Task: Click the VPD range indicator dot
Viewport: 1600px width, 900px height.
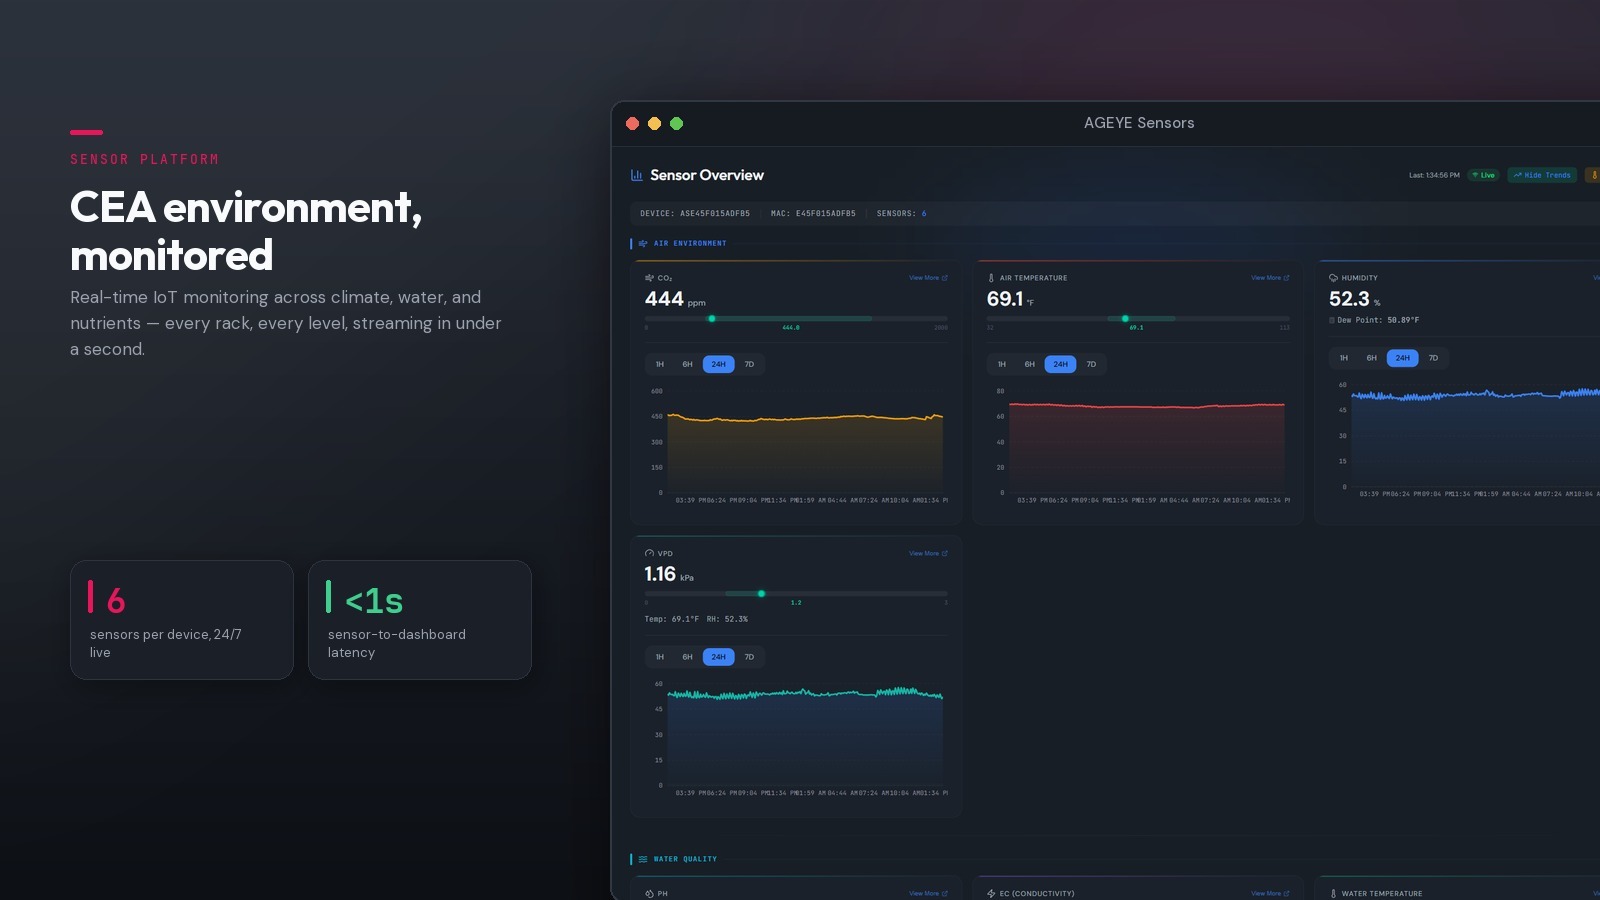Action: [762, 594]
